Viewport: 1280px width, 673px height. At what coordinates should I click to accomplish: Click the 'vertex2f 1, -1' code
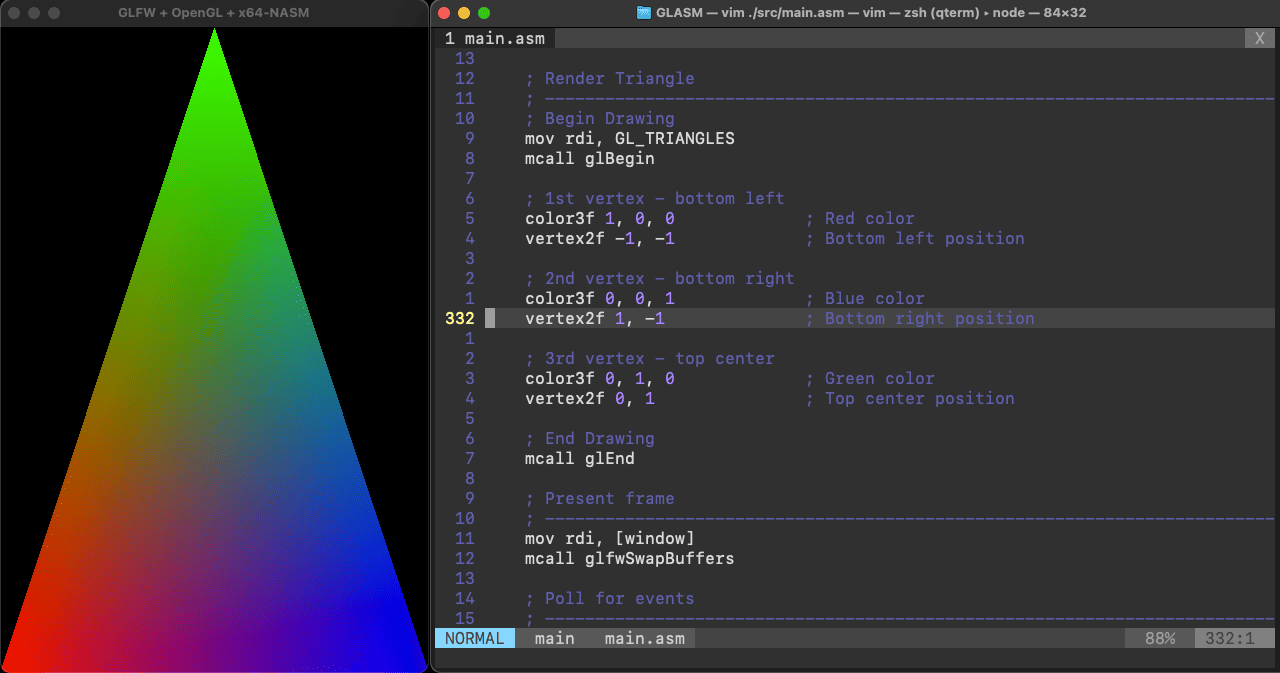click(595, 319)
